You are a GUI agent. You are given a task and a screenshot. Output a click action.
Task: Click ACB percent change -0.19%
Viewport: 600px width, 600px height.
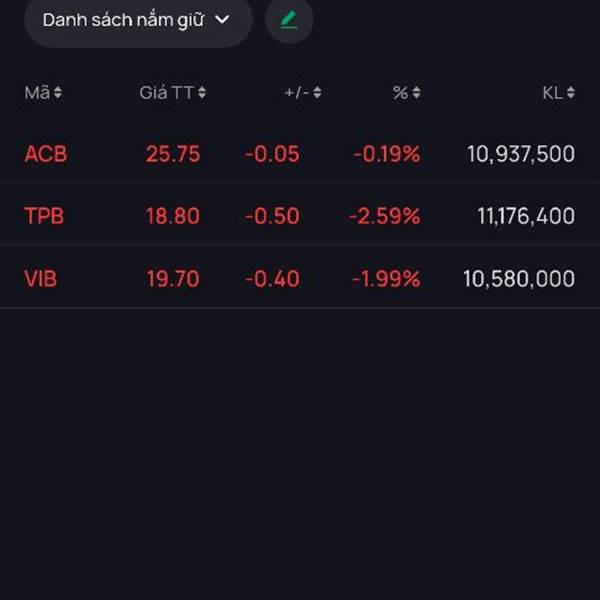pyautogui.click(x=387, y=154)
